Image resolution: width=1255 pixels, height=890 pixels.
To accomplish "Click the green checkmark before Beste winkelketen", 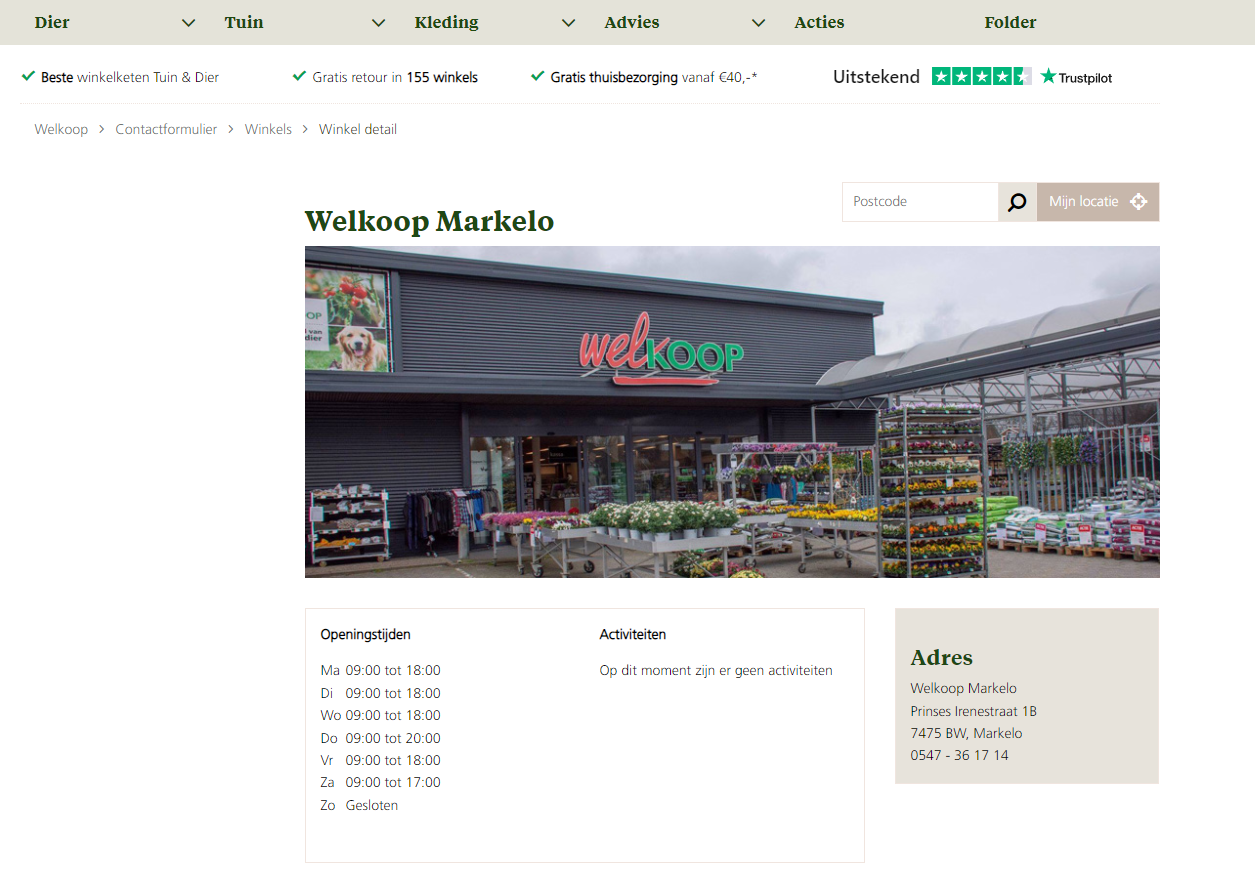I will (28, 76).
